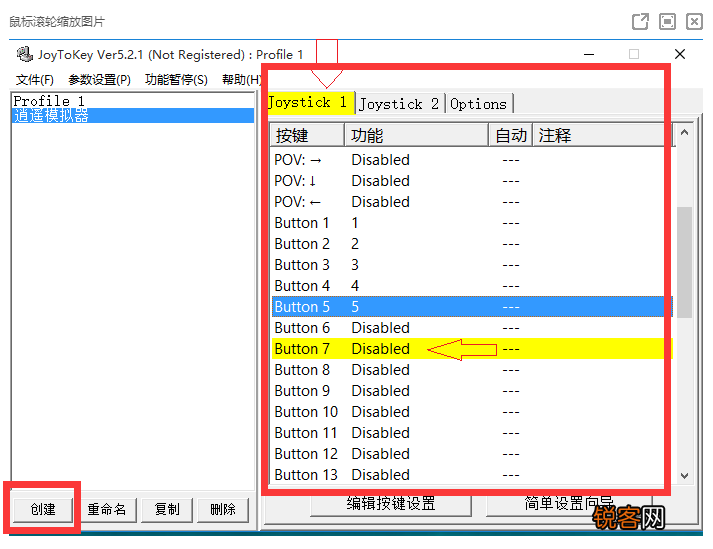The height and width of the screenshot is (549, 713).
Task: Select the POV: → row
Action: 472,160
